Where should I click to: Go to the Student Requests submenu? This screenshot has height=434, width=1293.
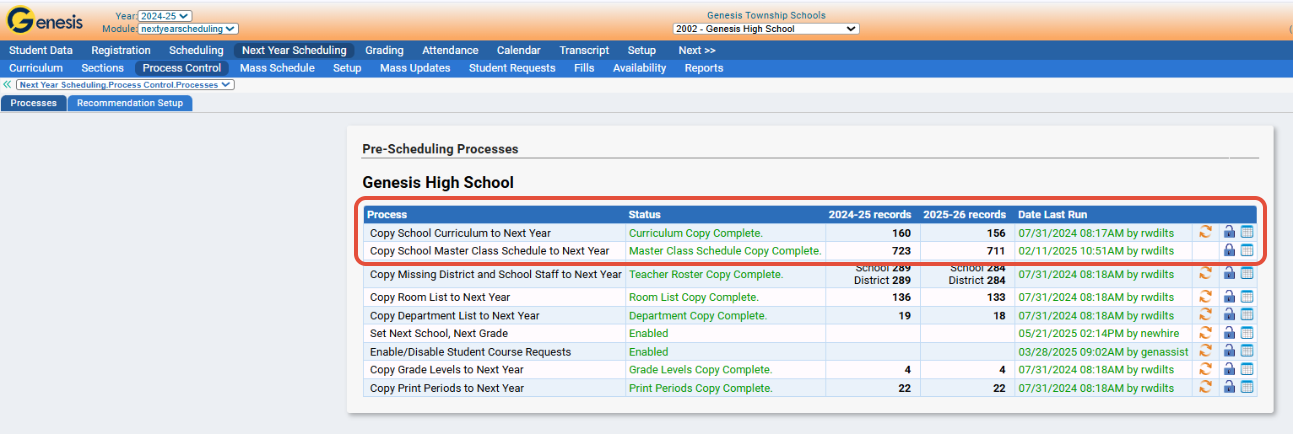click(x=512, y=68)
